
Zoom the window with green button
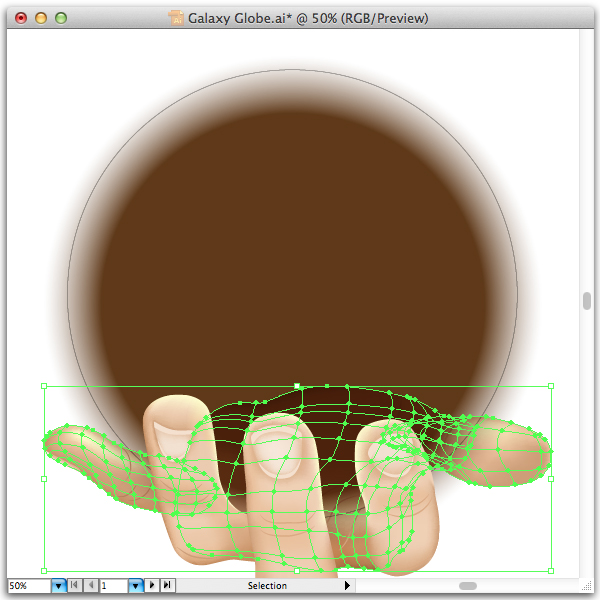(61, 18)
